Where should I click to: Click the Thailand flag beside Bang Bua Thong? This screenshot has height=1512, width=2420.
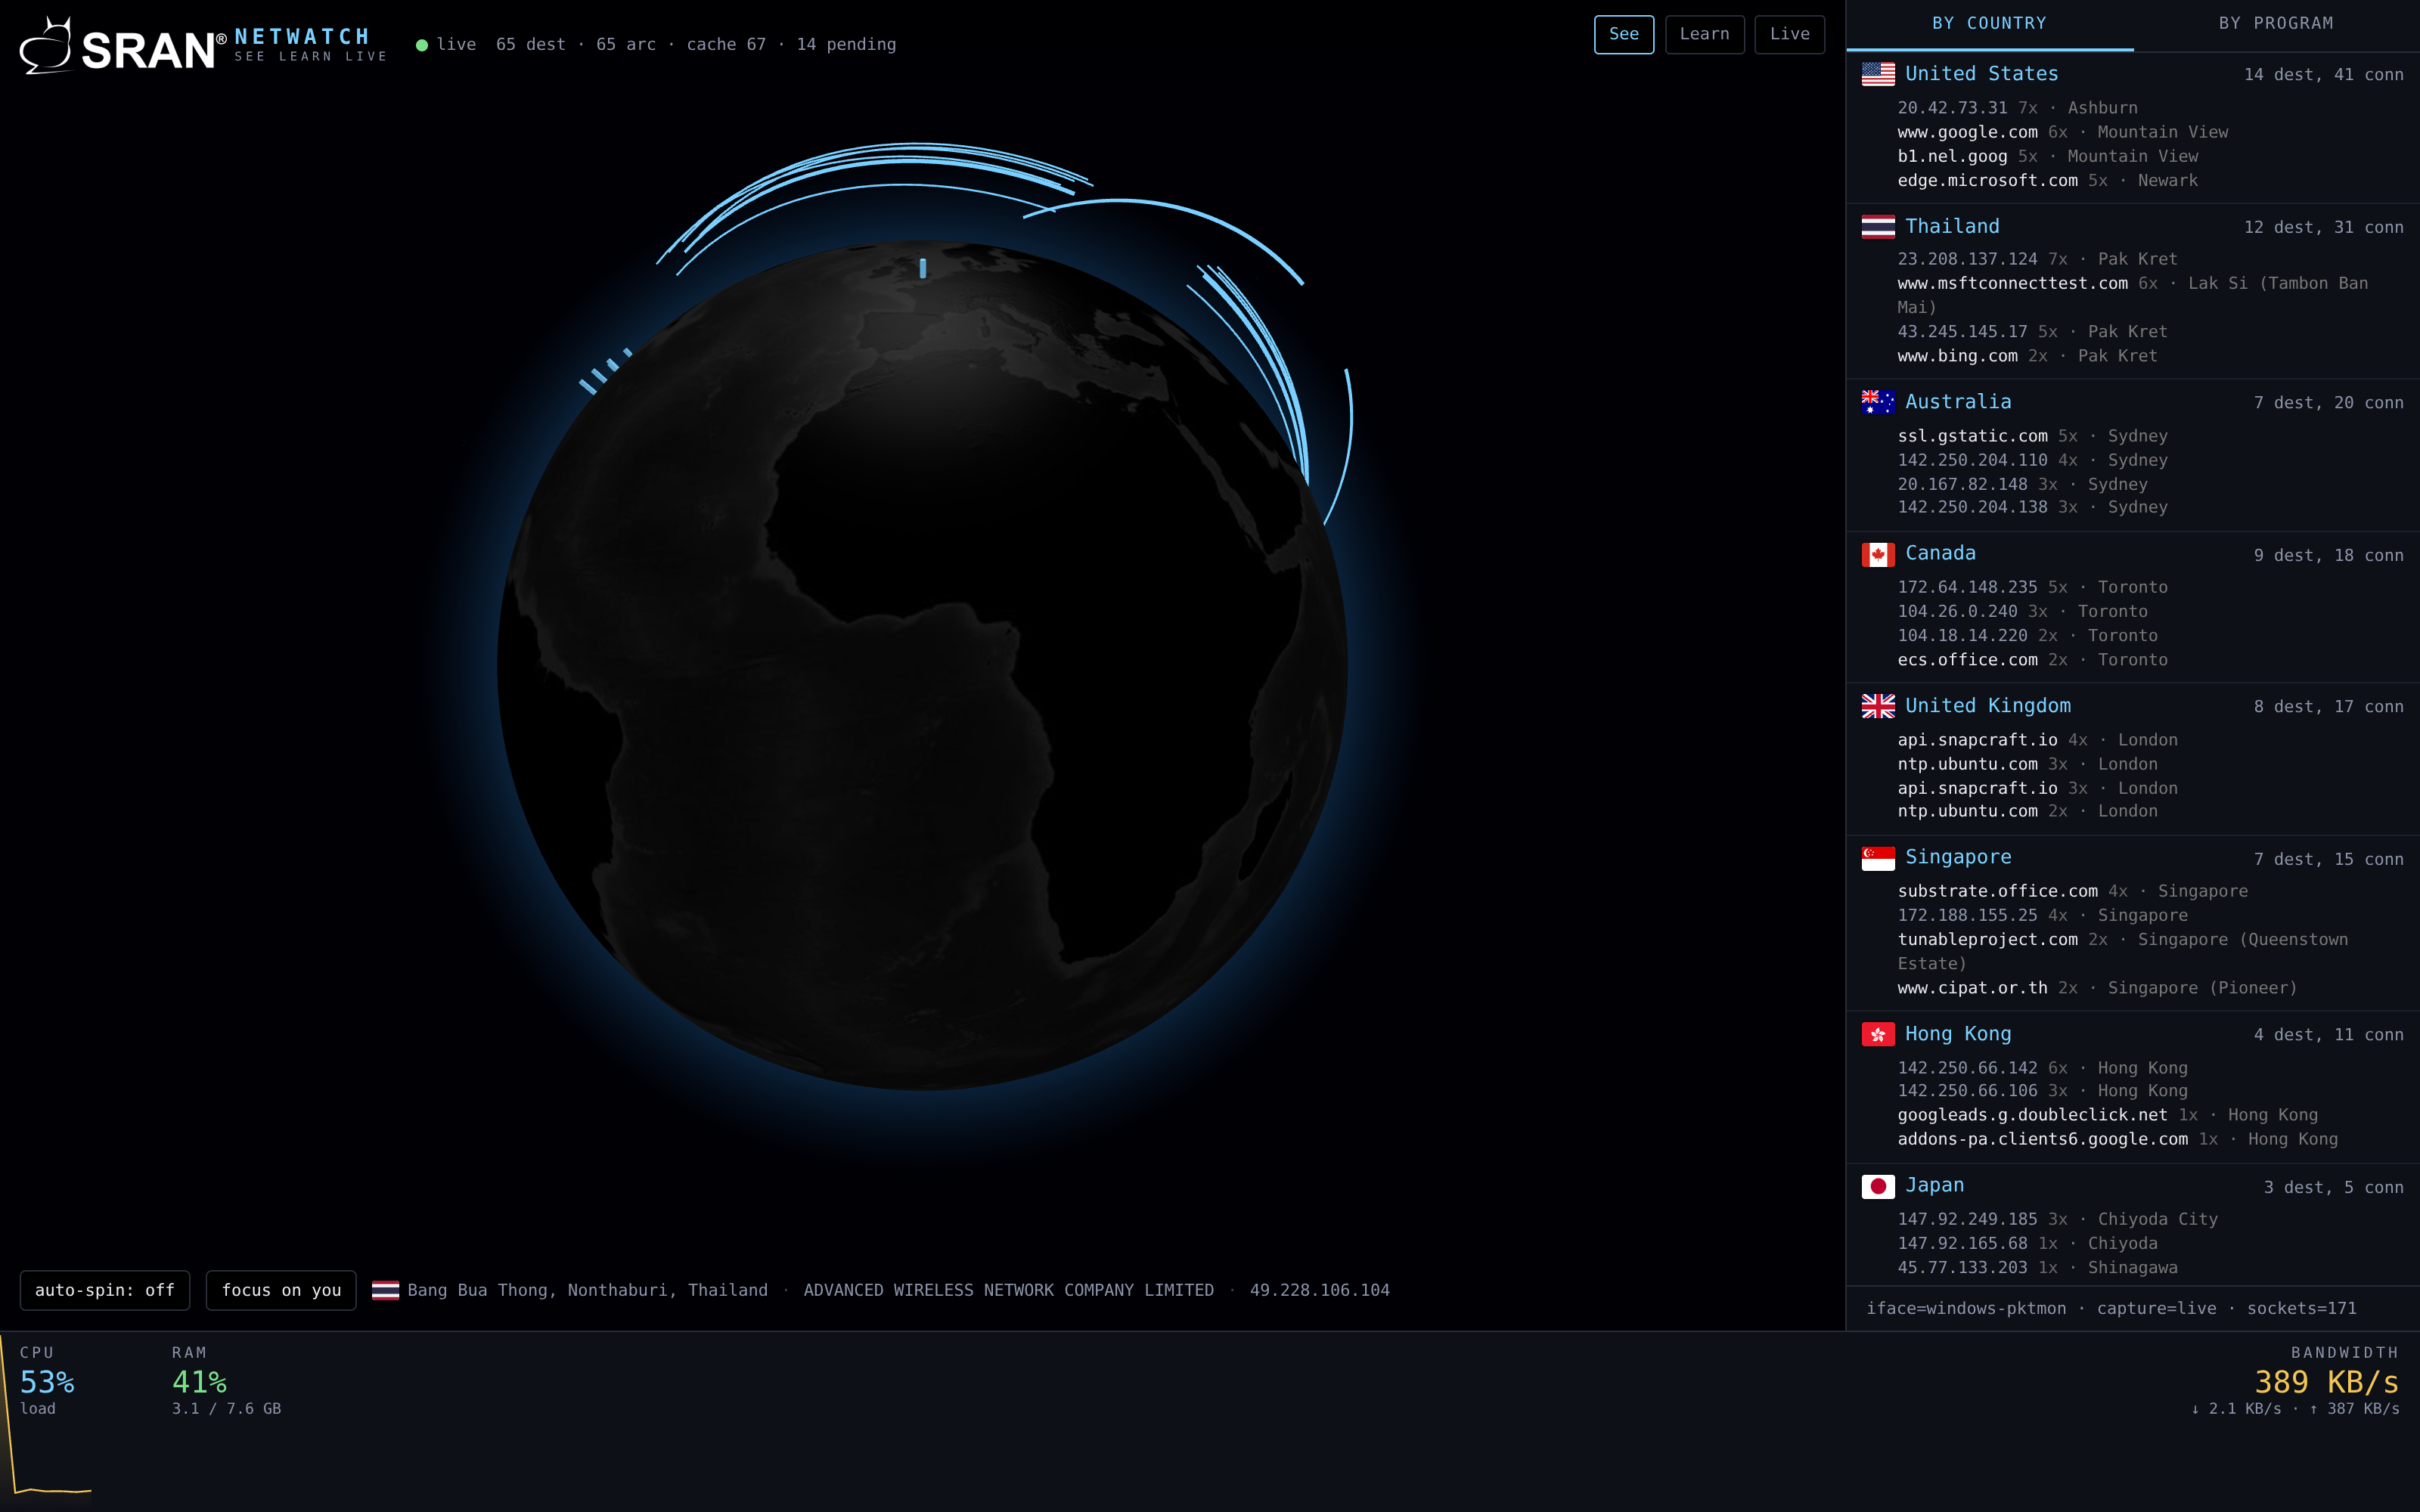pos(385,1290)
